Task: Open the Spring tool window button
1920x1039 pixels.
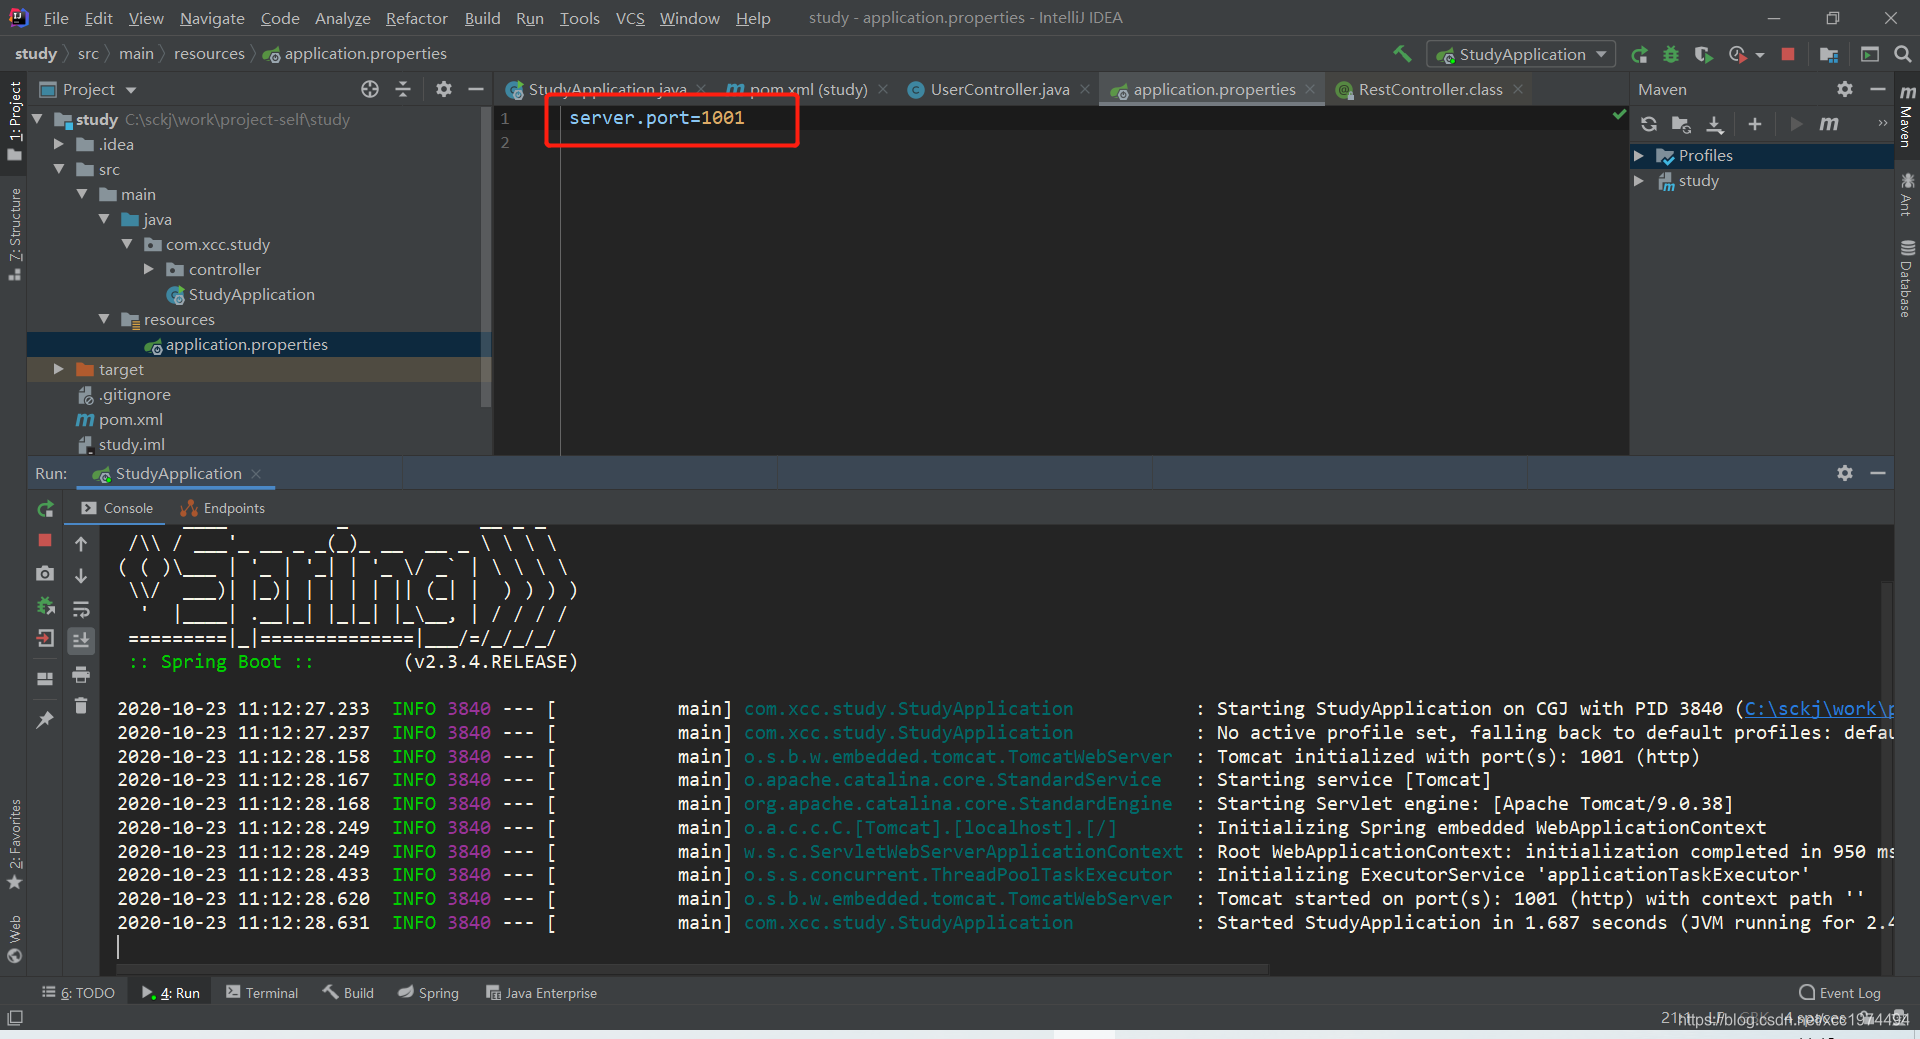Action: point(428,993)
